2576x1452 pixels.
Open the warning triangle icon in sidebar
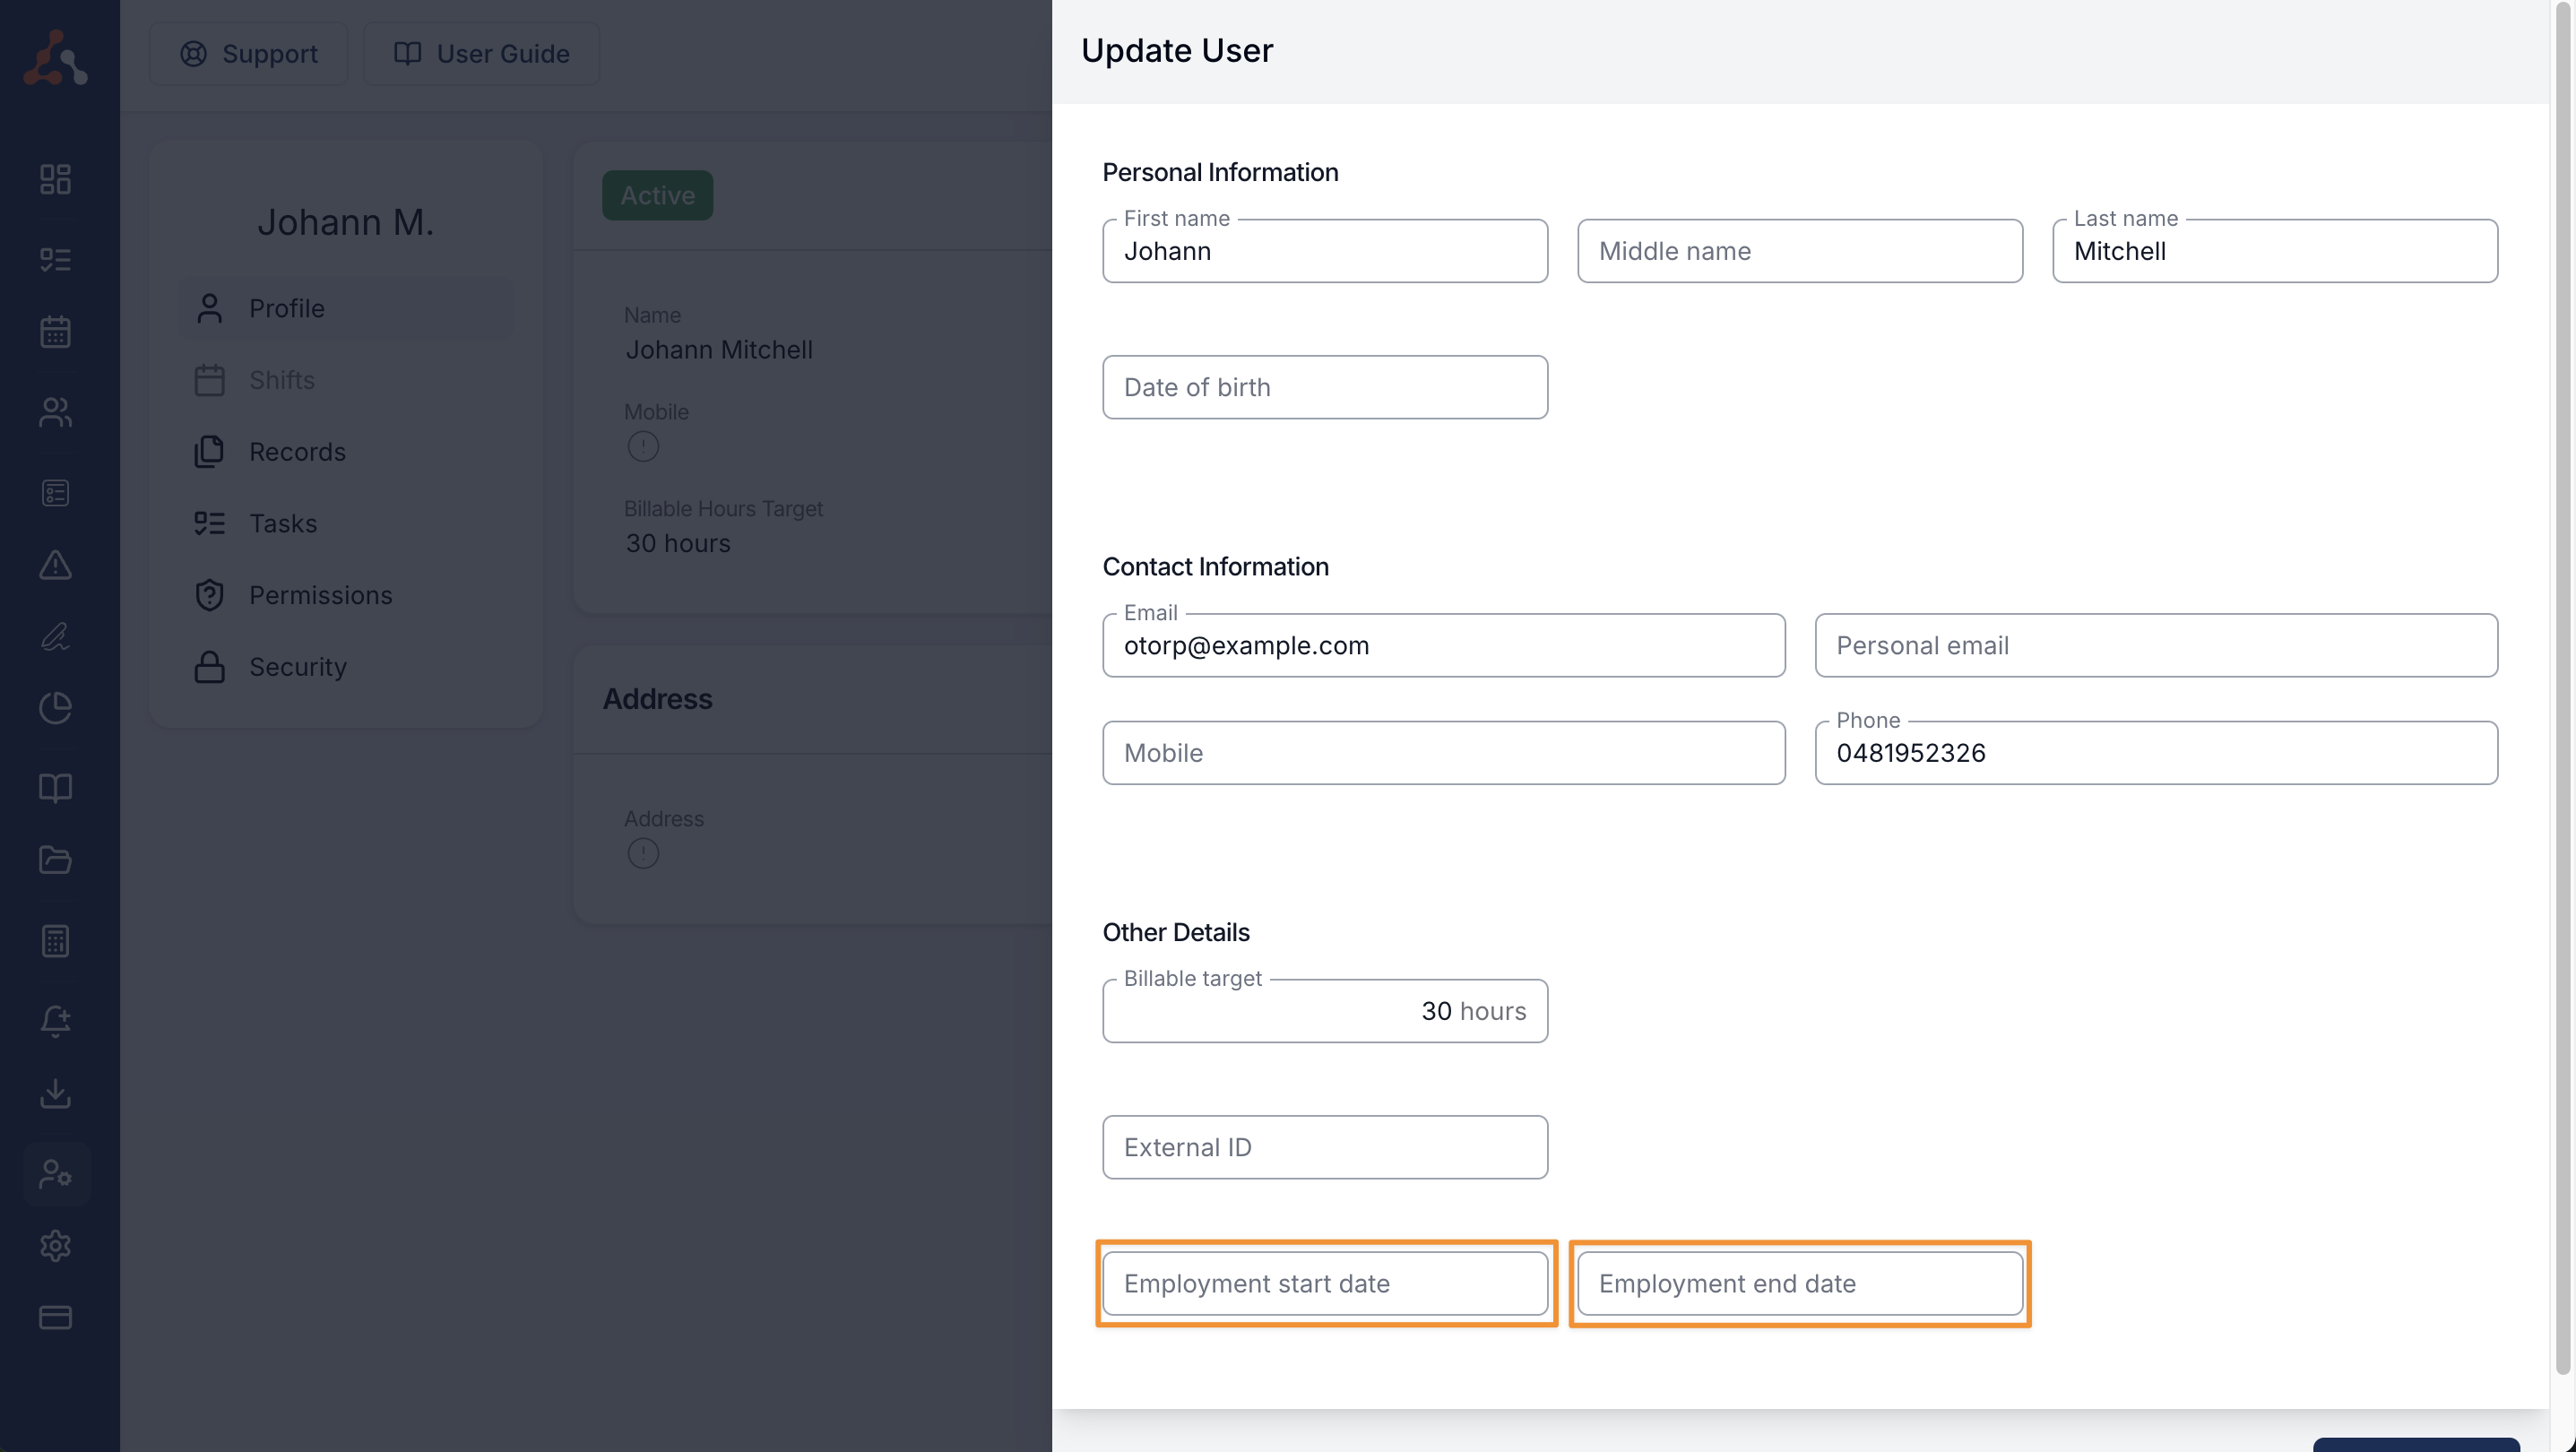55,565
